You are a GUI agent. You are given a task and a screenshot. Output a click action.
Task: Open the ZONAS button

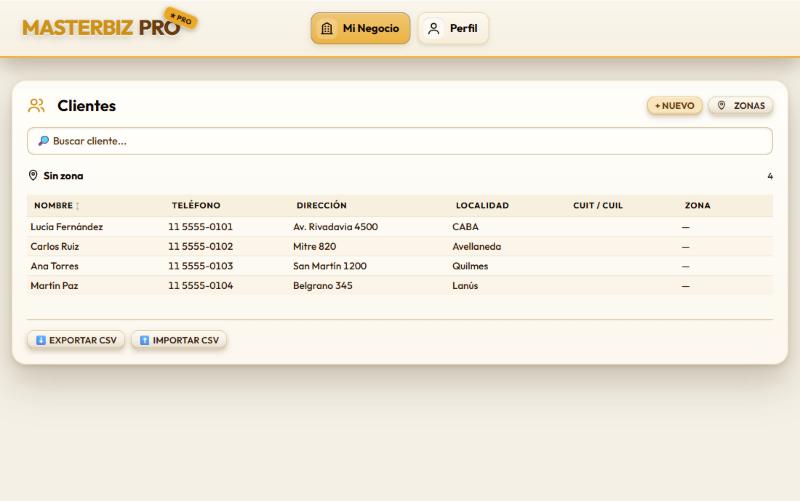click(740, 106)
